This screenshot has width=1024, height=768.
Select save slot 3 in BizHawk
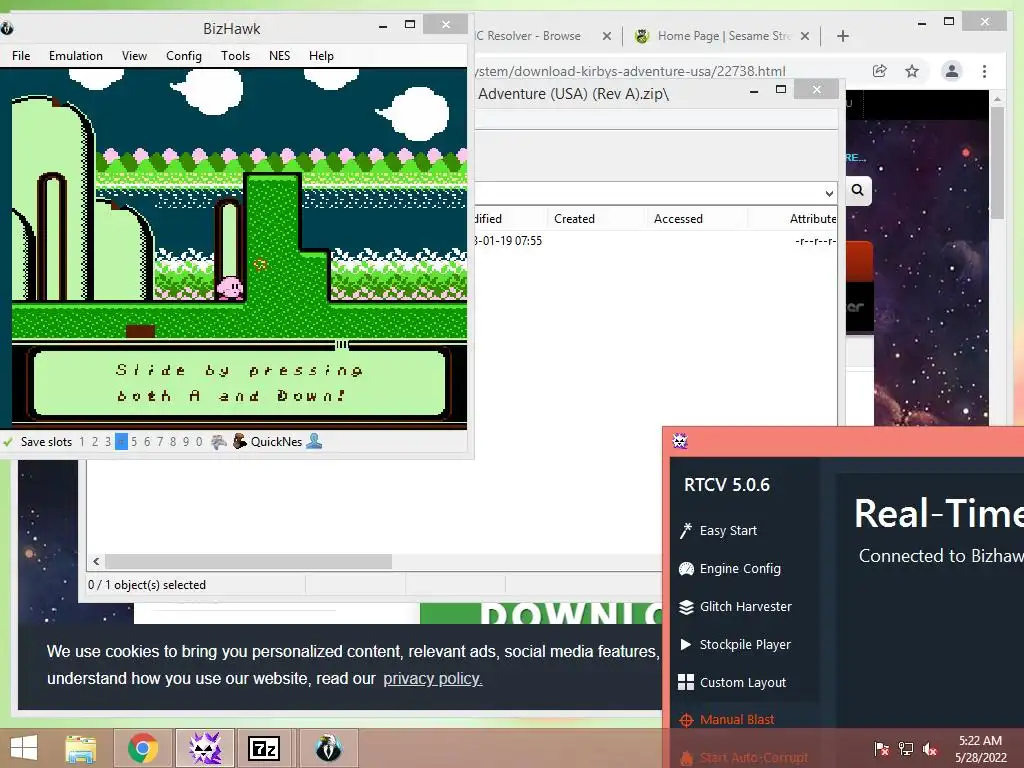[108, 441]
